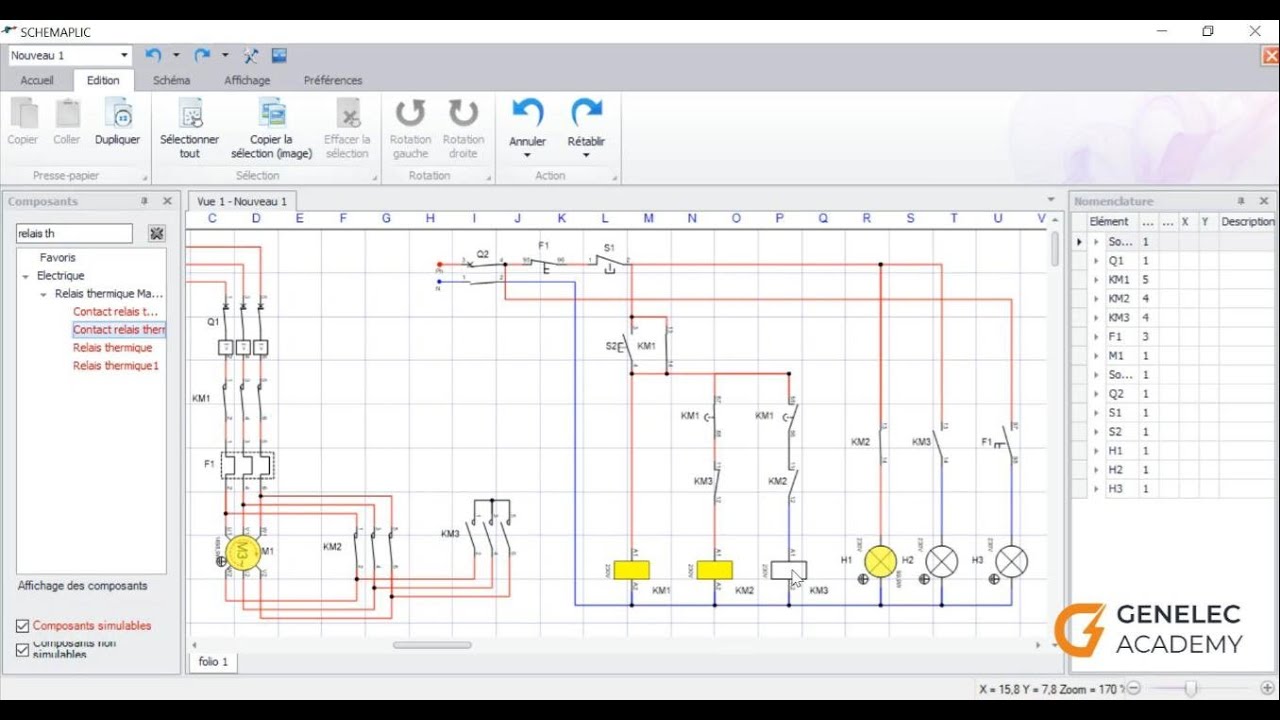
Task: Expand the F1 row in Nomenclature
Action: [x=1096, y=337]
